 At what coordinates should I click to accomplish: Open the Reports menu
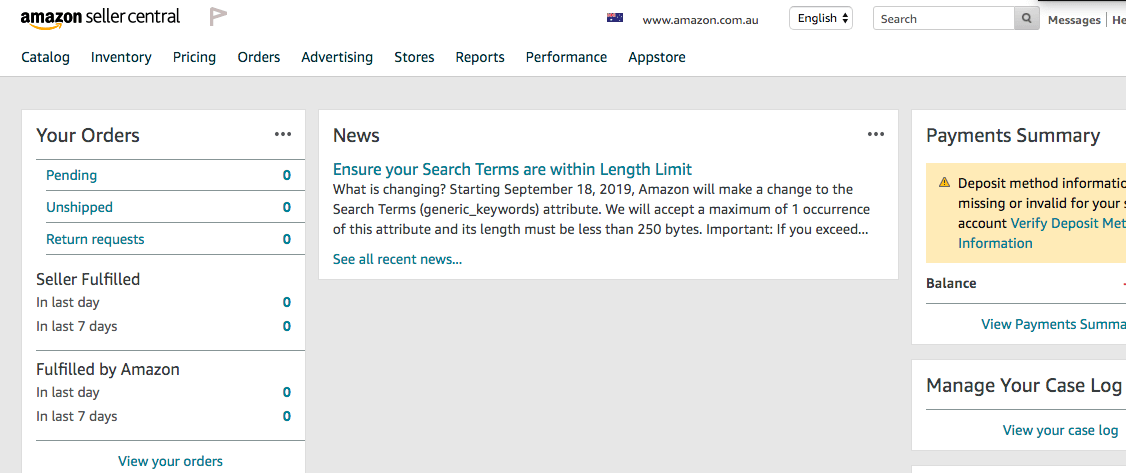[x=480, y=57]
